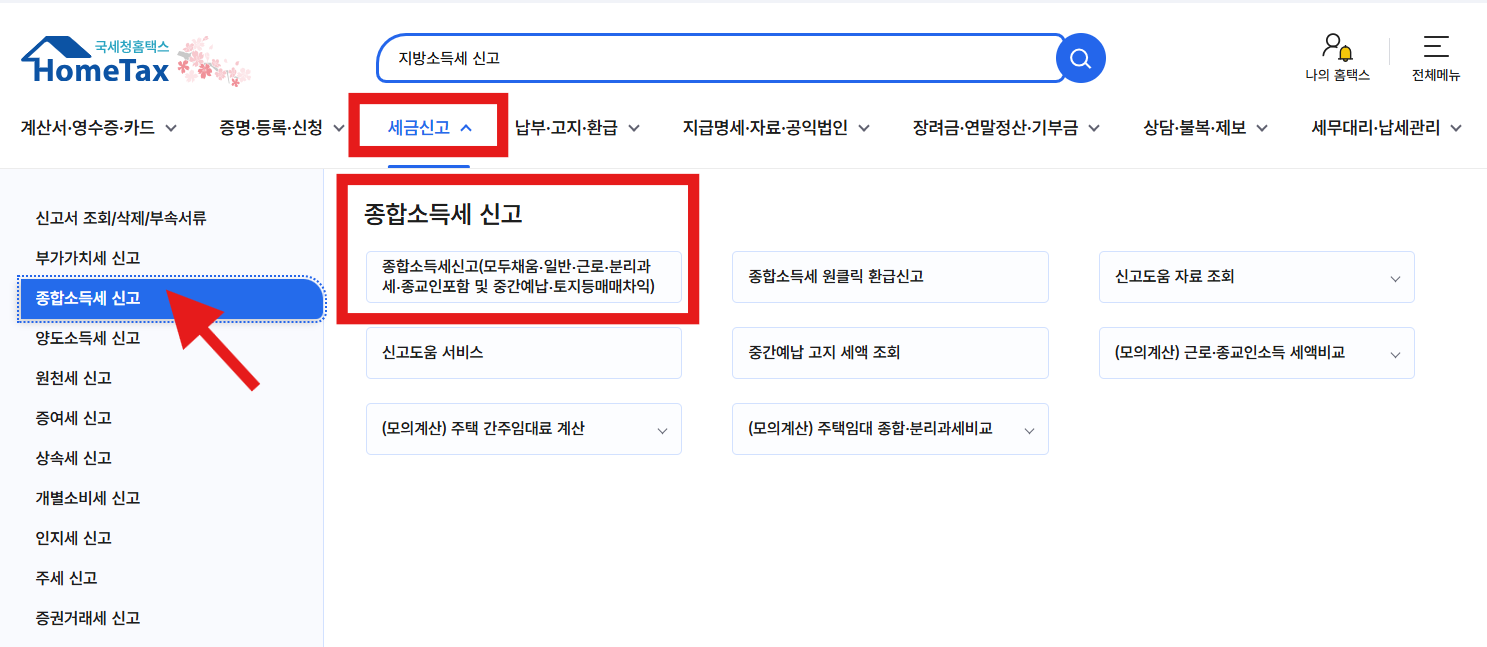Select 부가가치세 신고 in the sidebar
The height and width of the screenshot is (647, 1487).
pyautogui.click(x=88, y=258)
